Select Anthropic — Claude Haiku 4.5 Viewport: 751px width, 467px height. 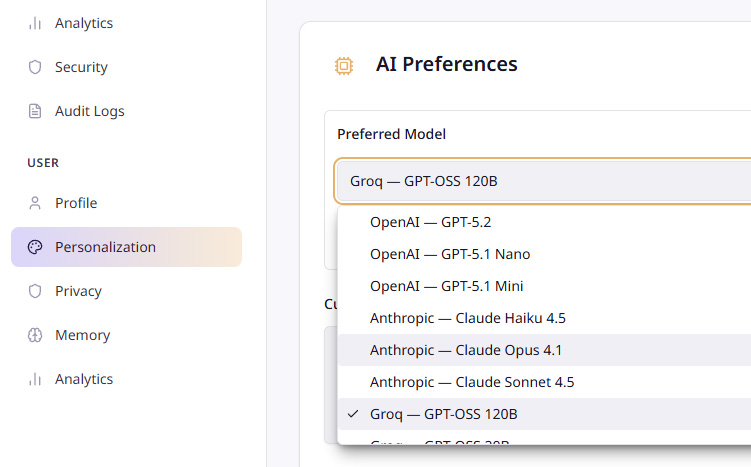pos(468,318)
